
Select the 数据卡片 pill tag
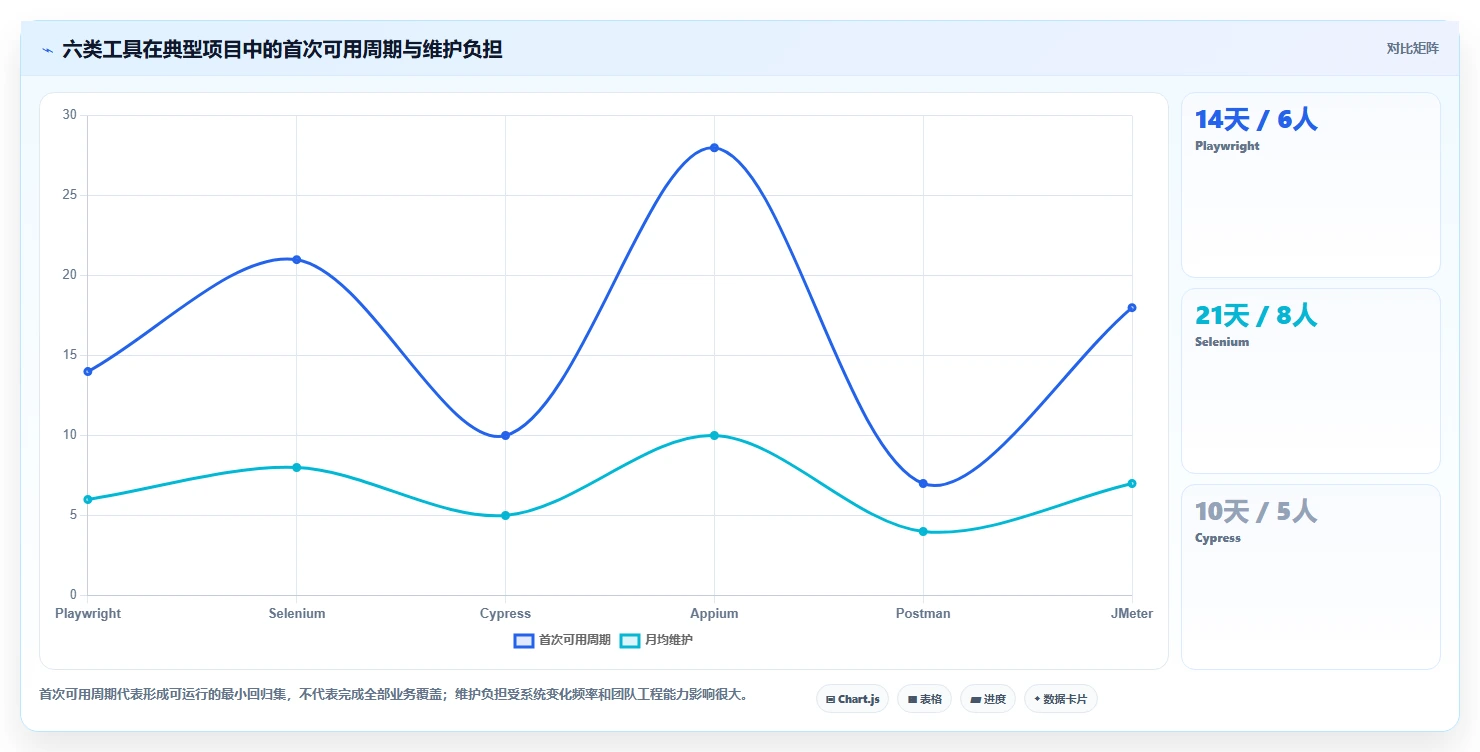1060,699
